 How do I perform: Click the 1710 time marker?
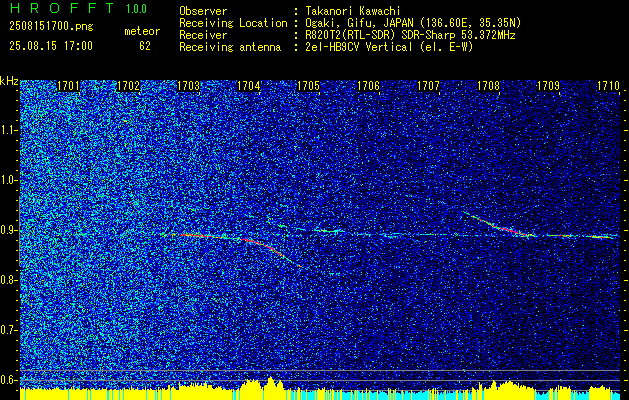(608, 86)
